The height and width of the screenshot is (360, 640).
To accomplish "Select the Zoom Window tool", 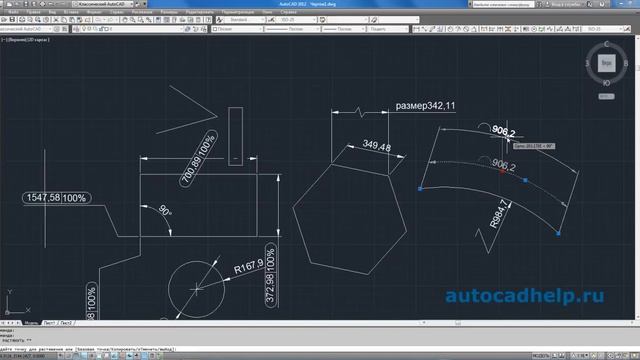I will (x=141, y=20).
